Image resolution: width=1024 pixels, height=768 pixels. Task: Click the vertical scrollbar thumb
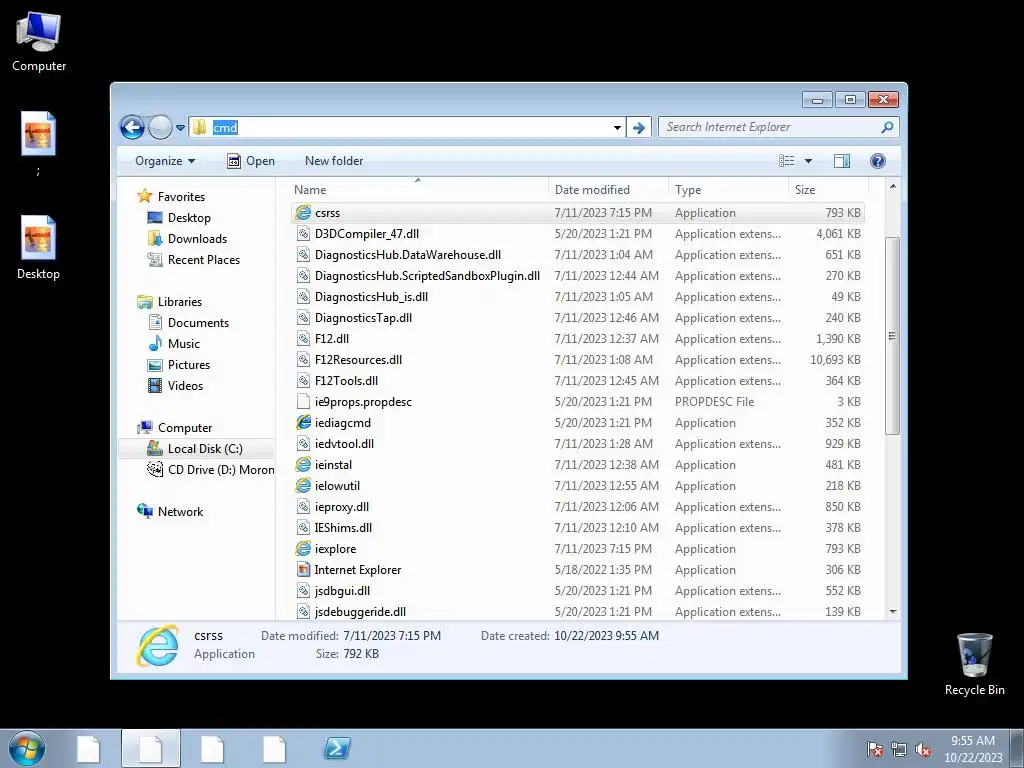892,336
